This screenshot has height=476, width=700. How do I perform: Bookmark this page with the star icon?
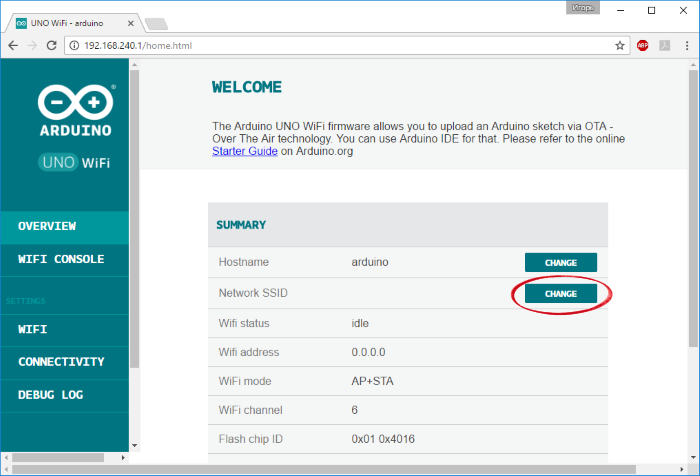620,45
